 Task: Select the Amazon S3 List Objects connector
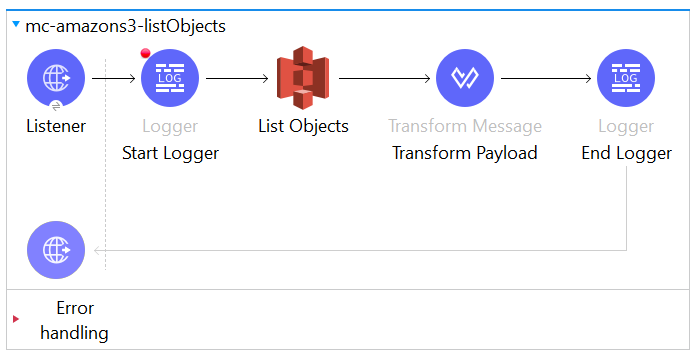303,78
